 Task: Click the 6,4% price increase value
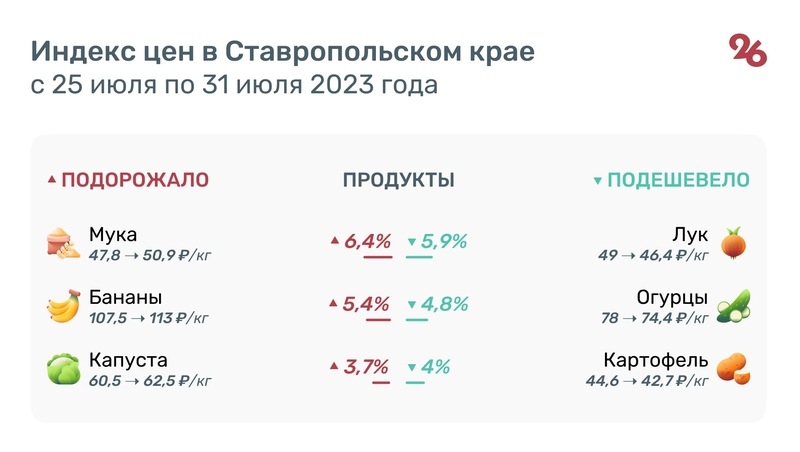(x=366, y=241)
